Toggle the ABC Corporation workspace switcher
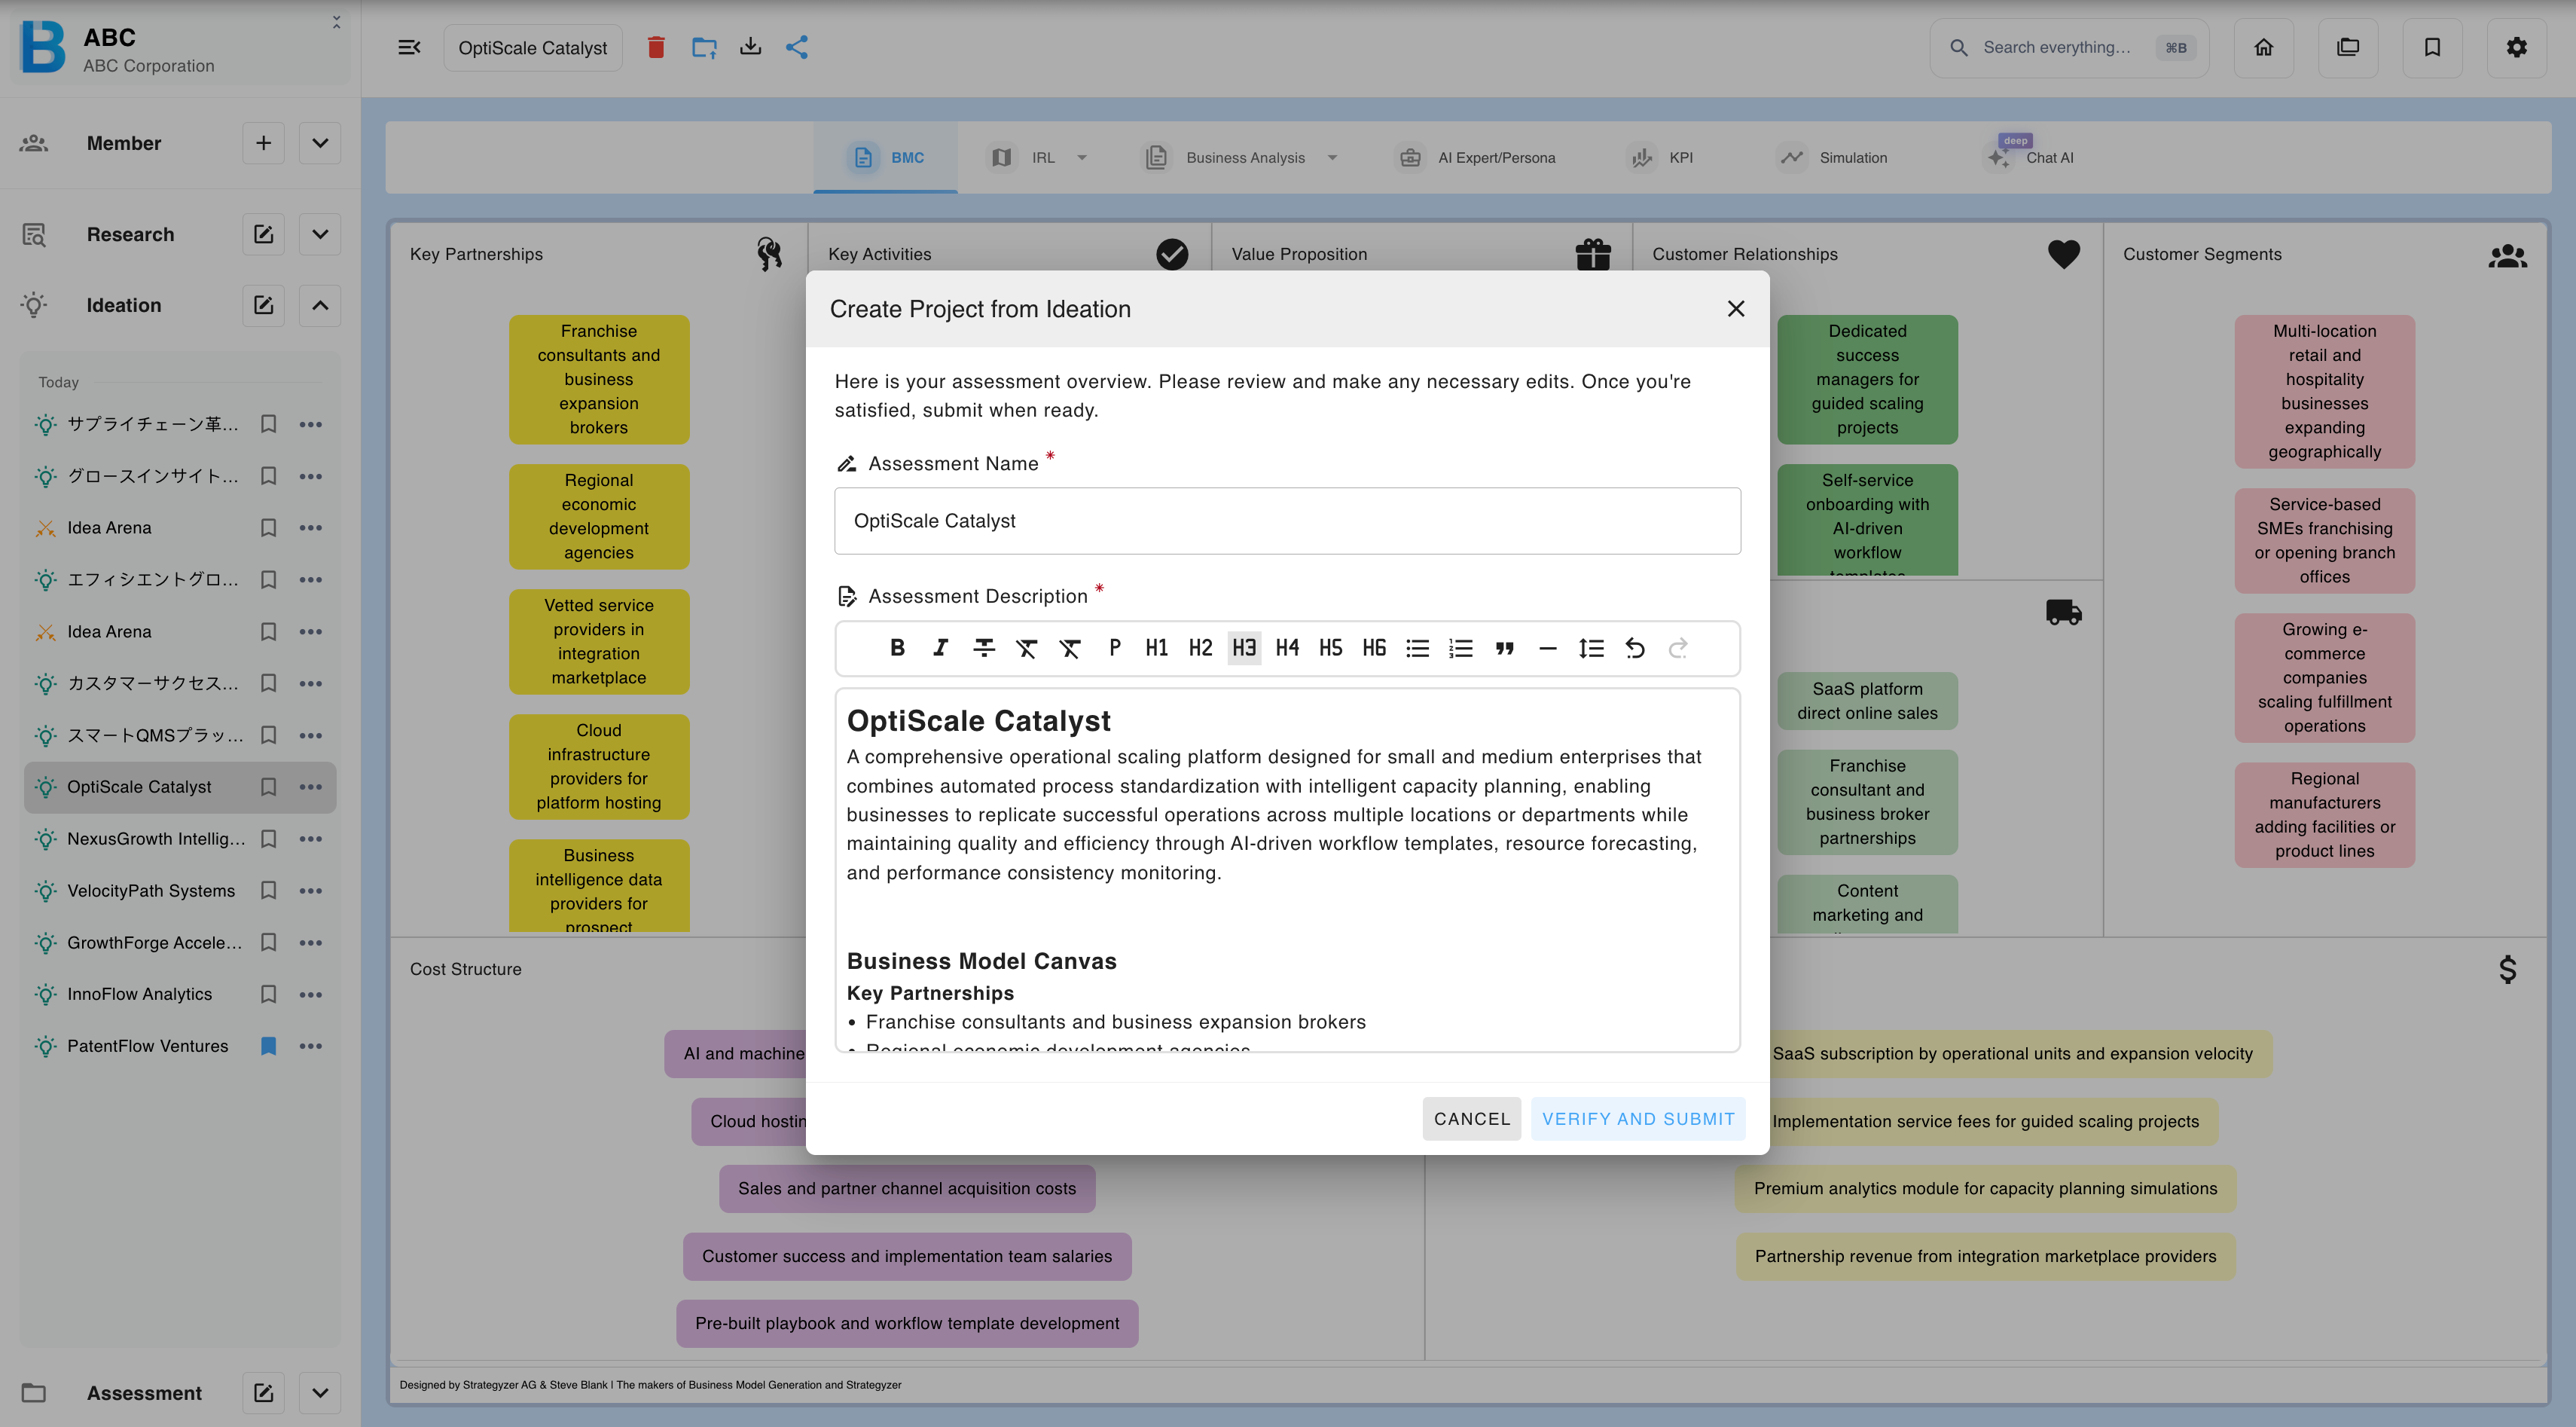Image resolution: width=2576 pixels, height=1427 pixels. [336, 22]
